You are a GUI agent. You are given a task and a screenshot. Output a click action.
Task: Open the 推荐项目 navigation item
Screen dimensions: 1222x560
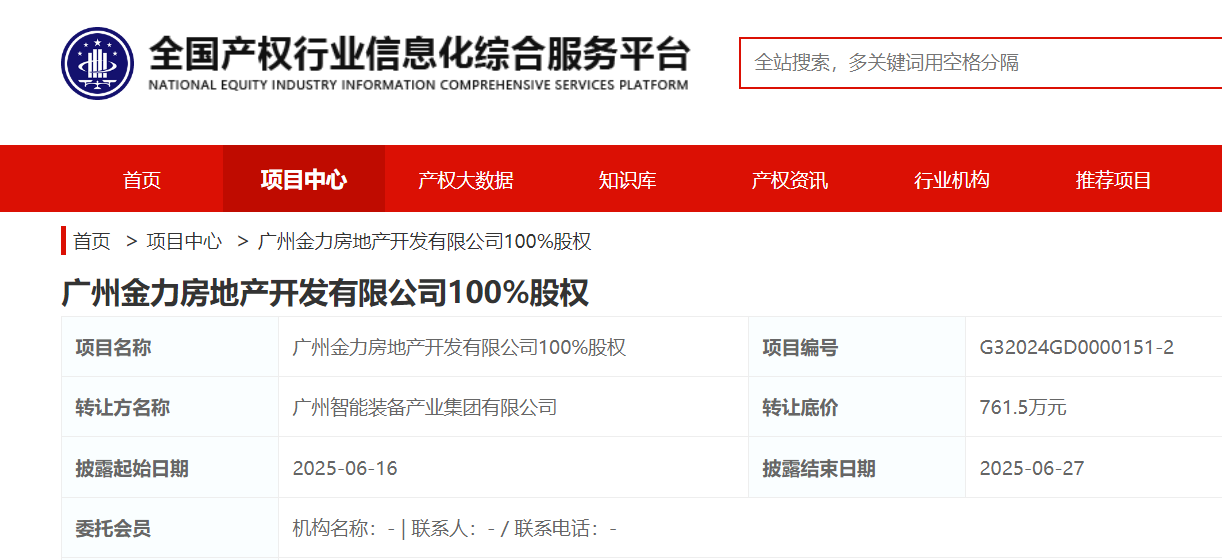tap(1114, 180)
